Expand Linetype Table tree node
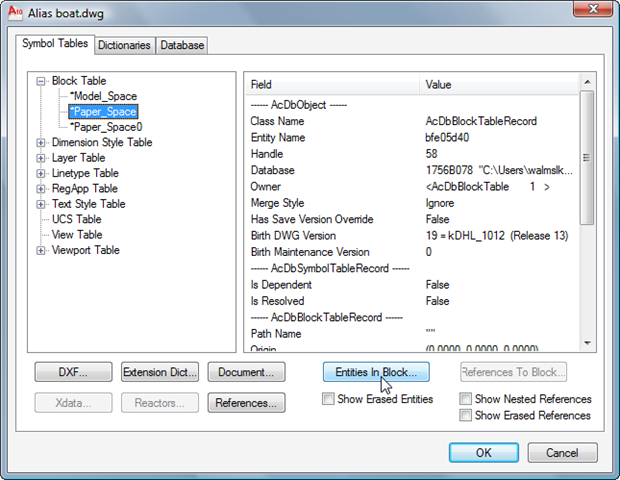Viewport: 620px width, 480px height. [41, 173]
